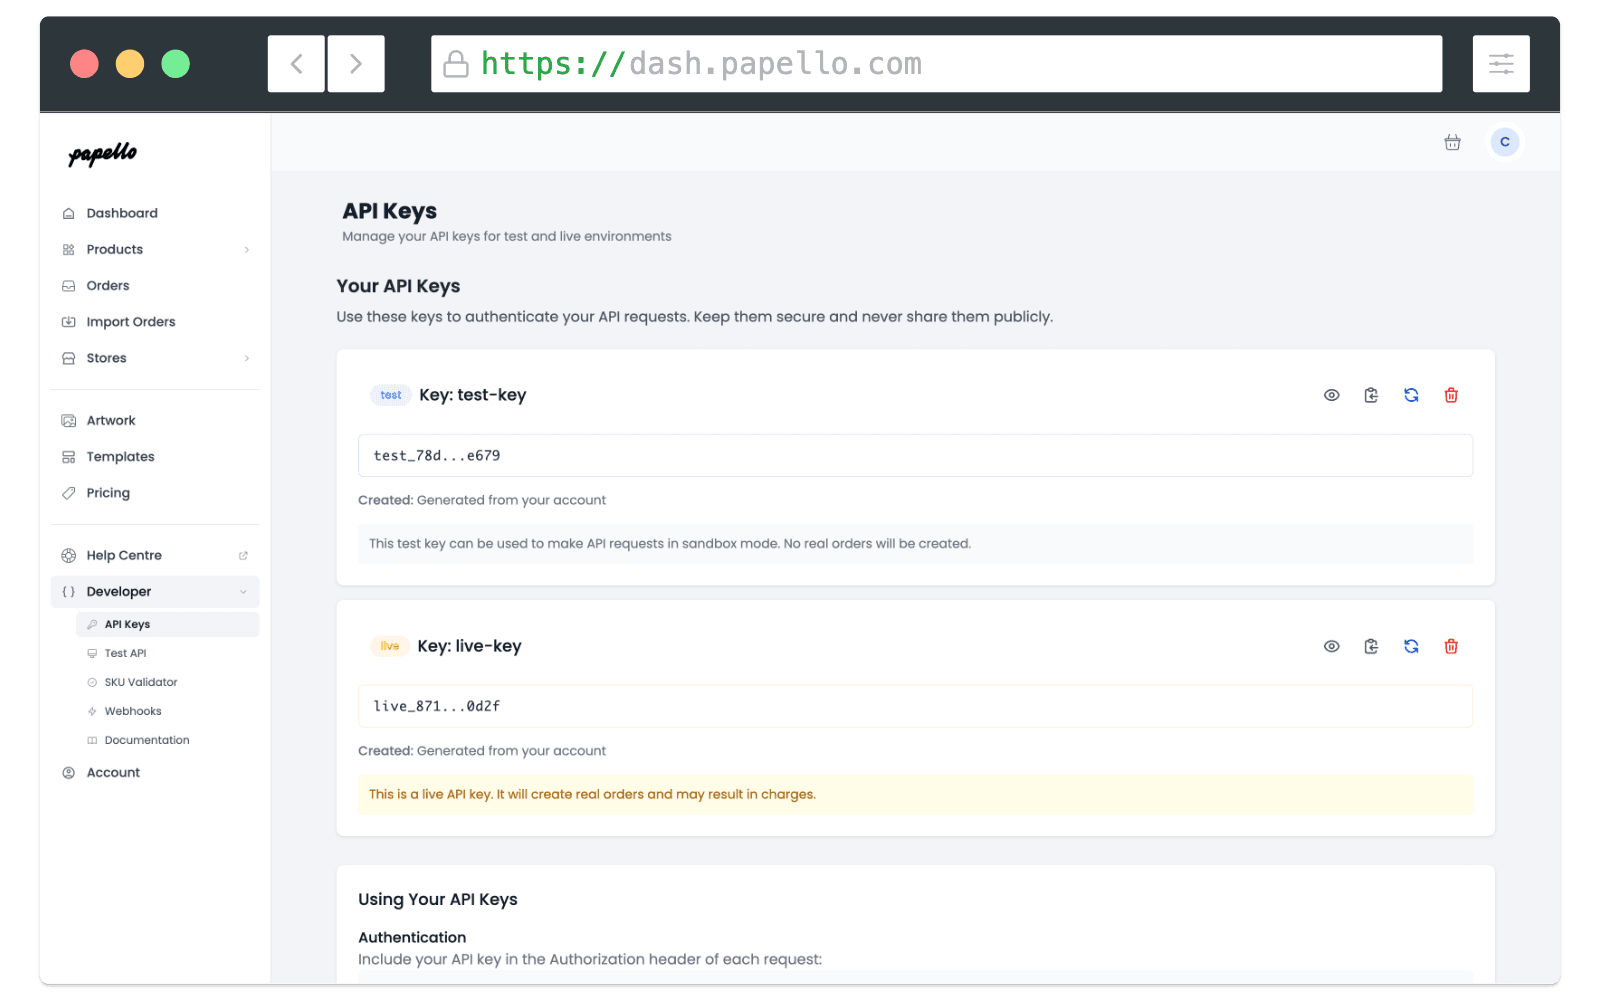Open the browser settings sliders icon
The width and height of the screenshot is (1600, 1000).
pos(1501,63)
